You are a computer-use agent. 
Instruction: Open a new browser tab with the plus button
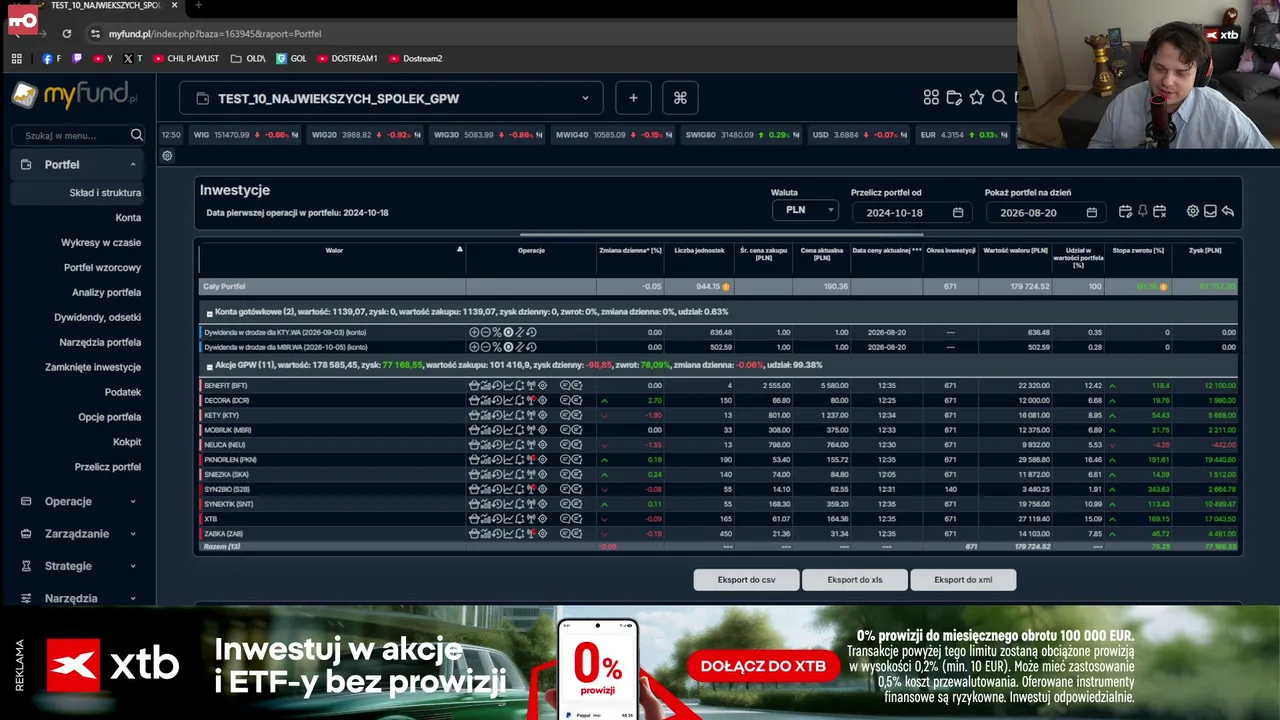coord(198,6)
